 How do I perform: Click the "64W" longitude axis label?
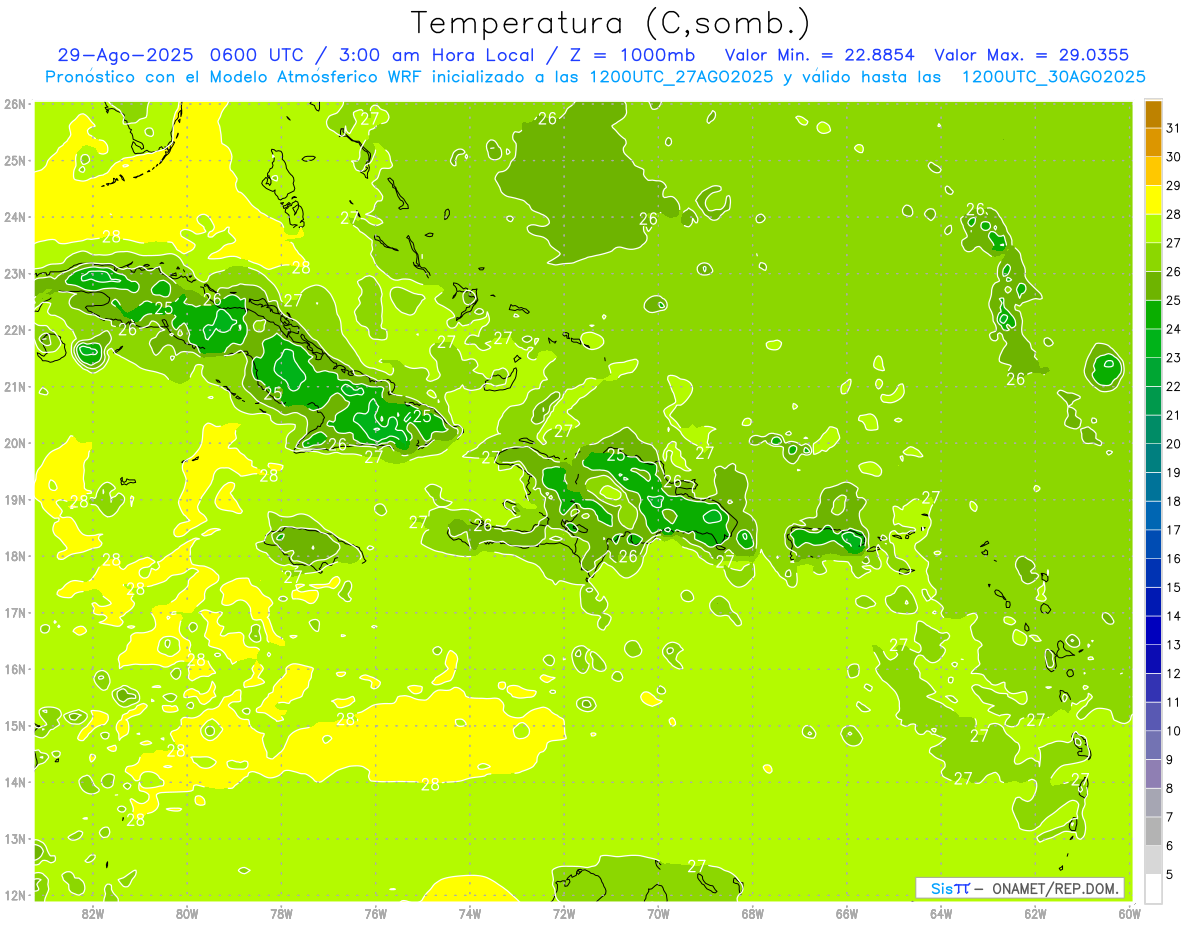941,913
